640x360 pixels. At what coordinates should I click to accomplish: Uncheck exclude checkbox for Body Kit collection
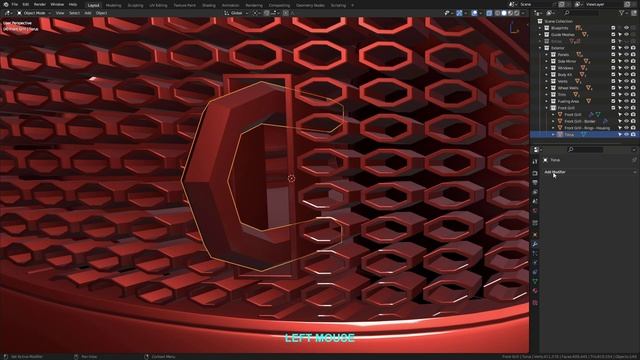click(x=613, y=75)
